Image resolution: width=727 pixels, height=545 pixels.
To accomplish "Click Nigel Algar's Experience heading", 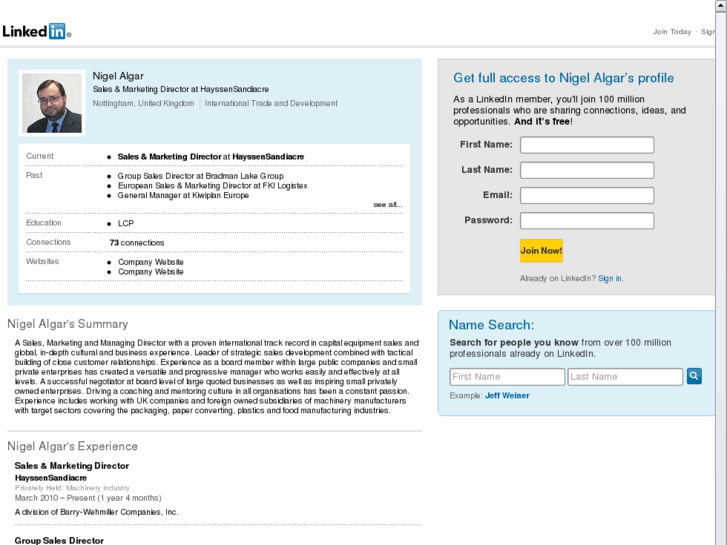I will tap(72, 446).
